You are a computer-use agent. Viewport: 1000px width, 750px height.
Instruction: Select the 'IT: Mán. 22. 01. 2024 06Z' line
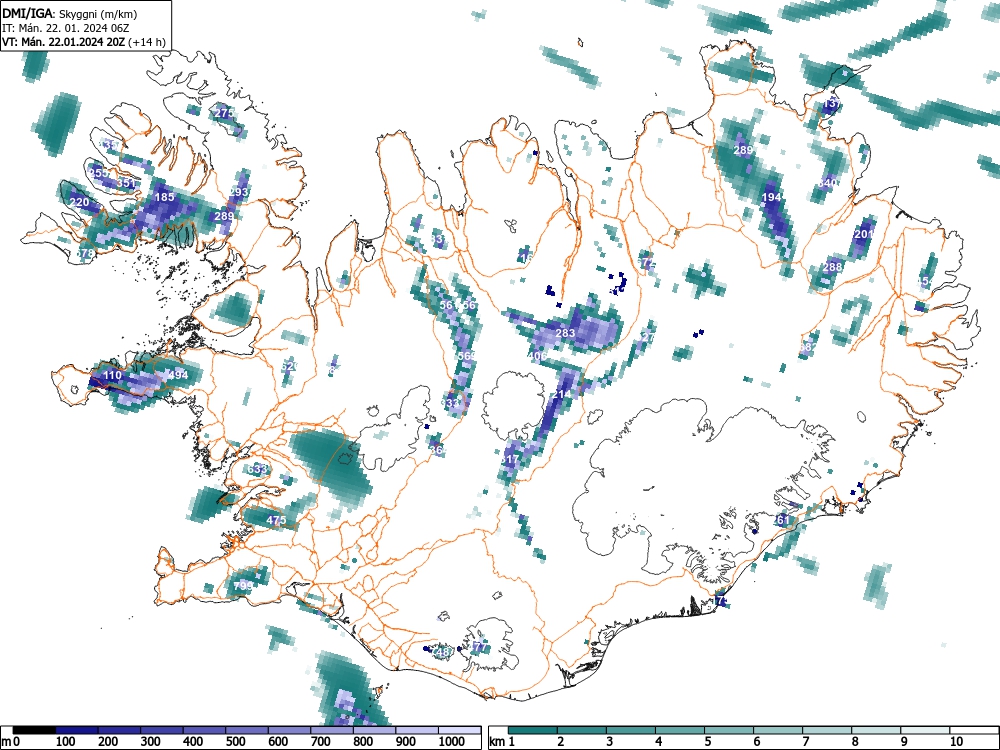[66, 28]
